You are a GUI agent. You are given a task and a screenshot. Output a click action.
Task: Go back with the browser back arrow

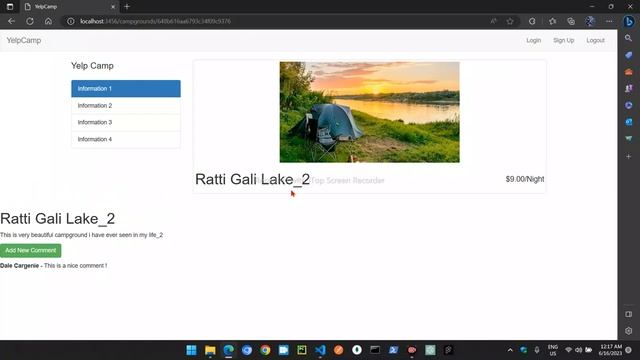(x=11, y=21)
